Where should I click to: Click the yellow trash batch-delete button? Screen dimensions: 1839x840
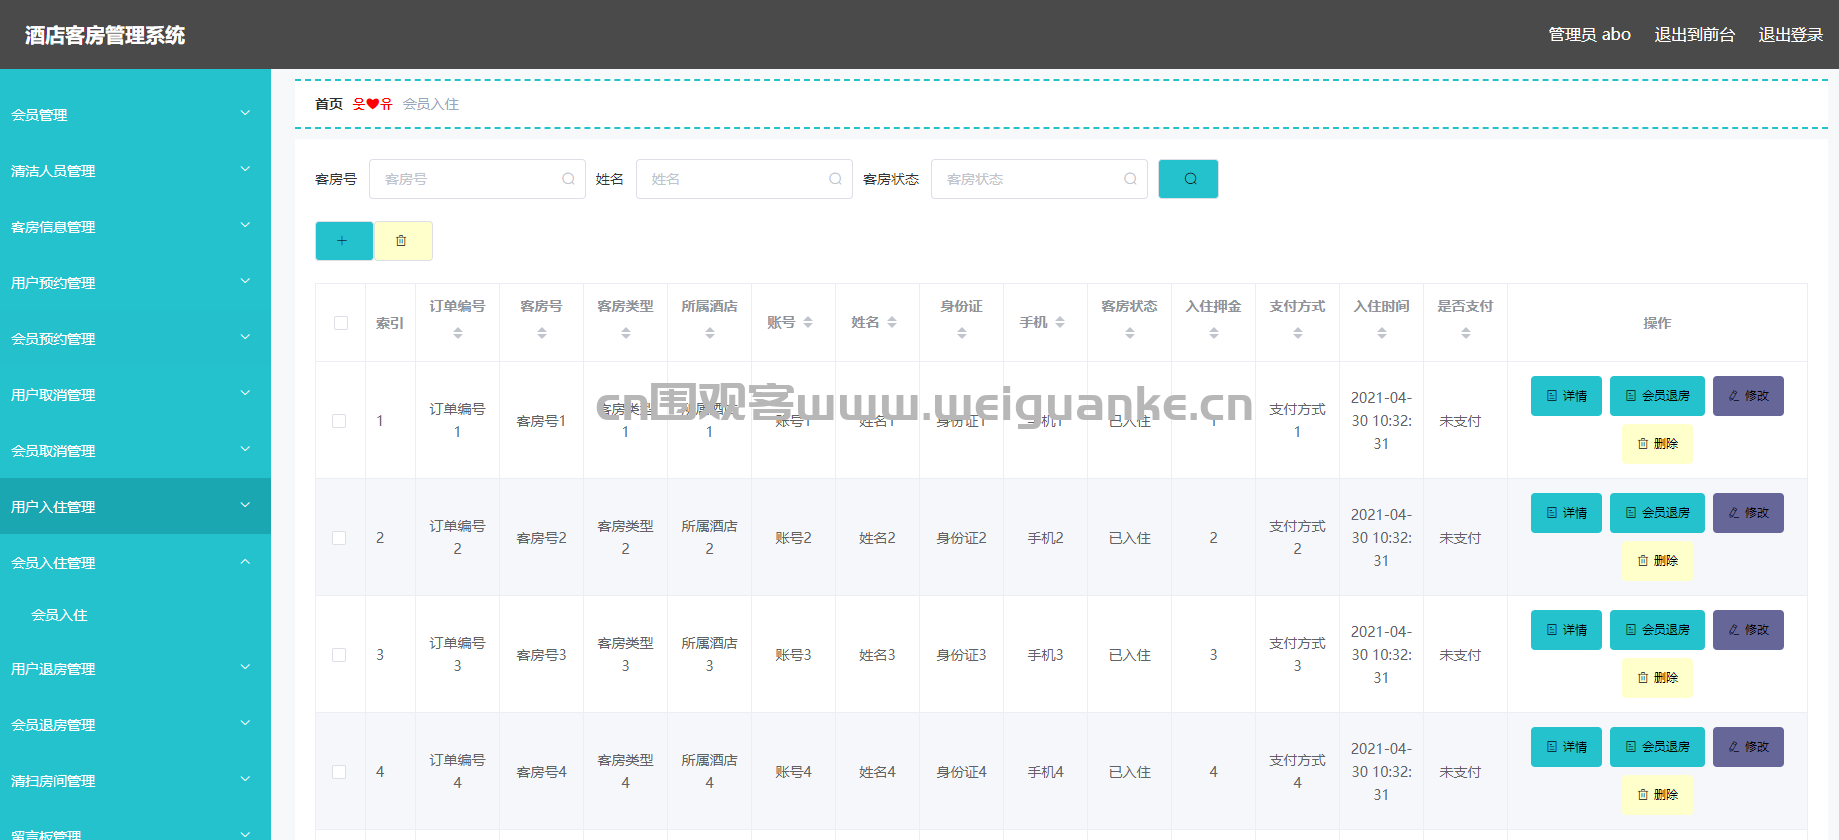coord(402,241)
